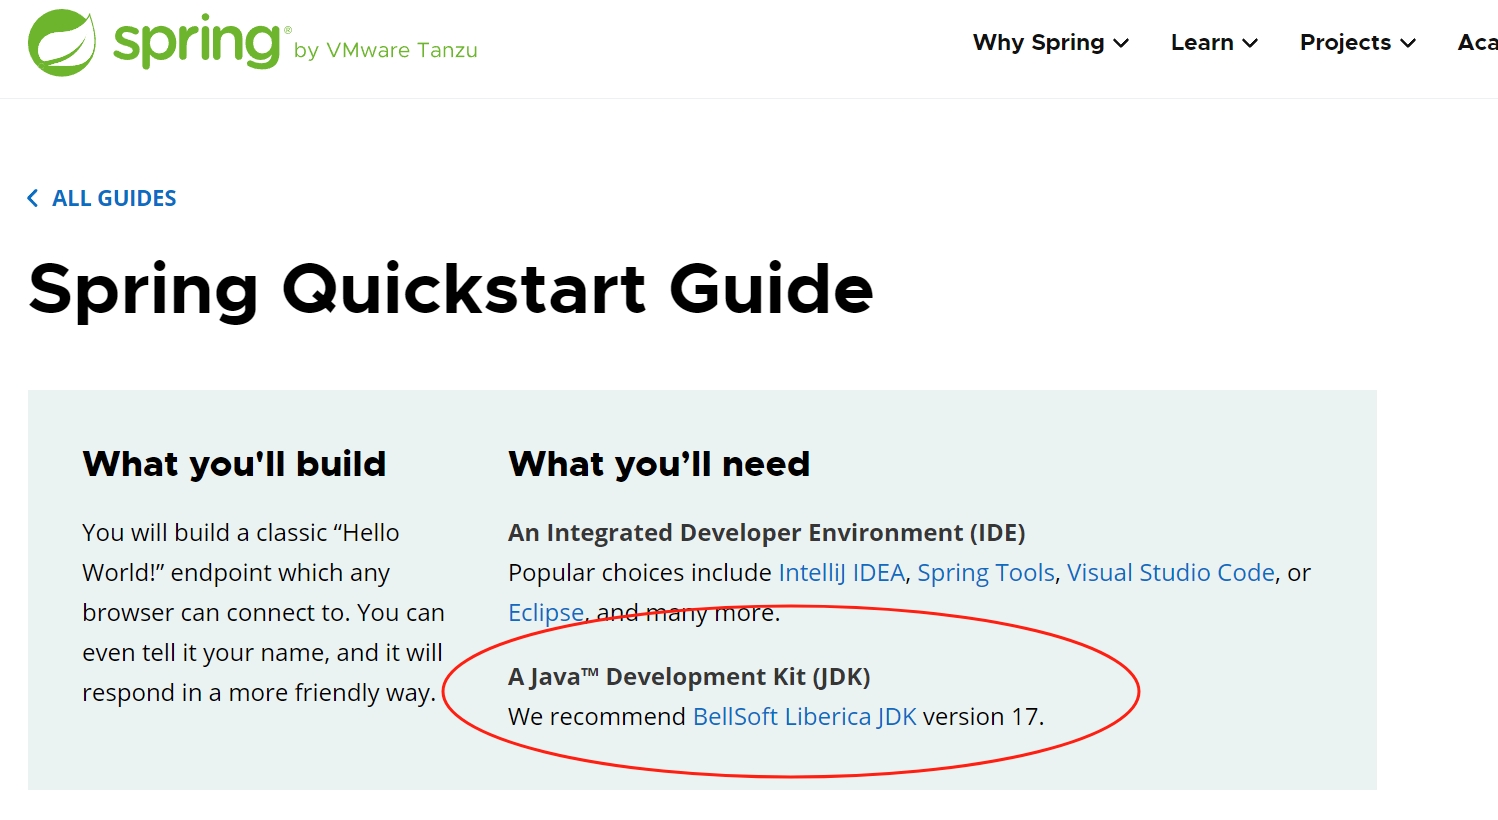Viewport: 1498px width, 820px height.
Task: Open the IntelliJ IDEA link
Action: (843, 572)
